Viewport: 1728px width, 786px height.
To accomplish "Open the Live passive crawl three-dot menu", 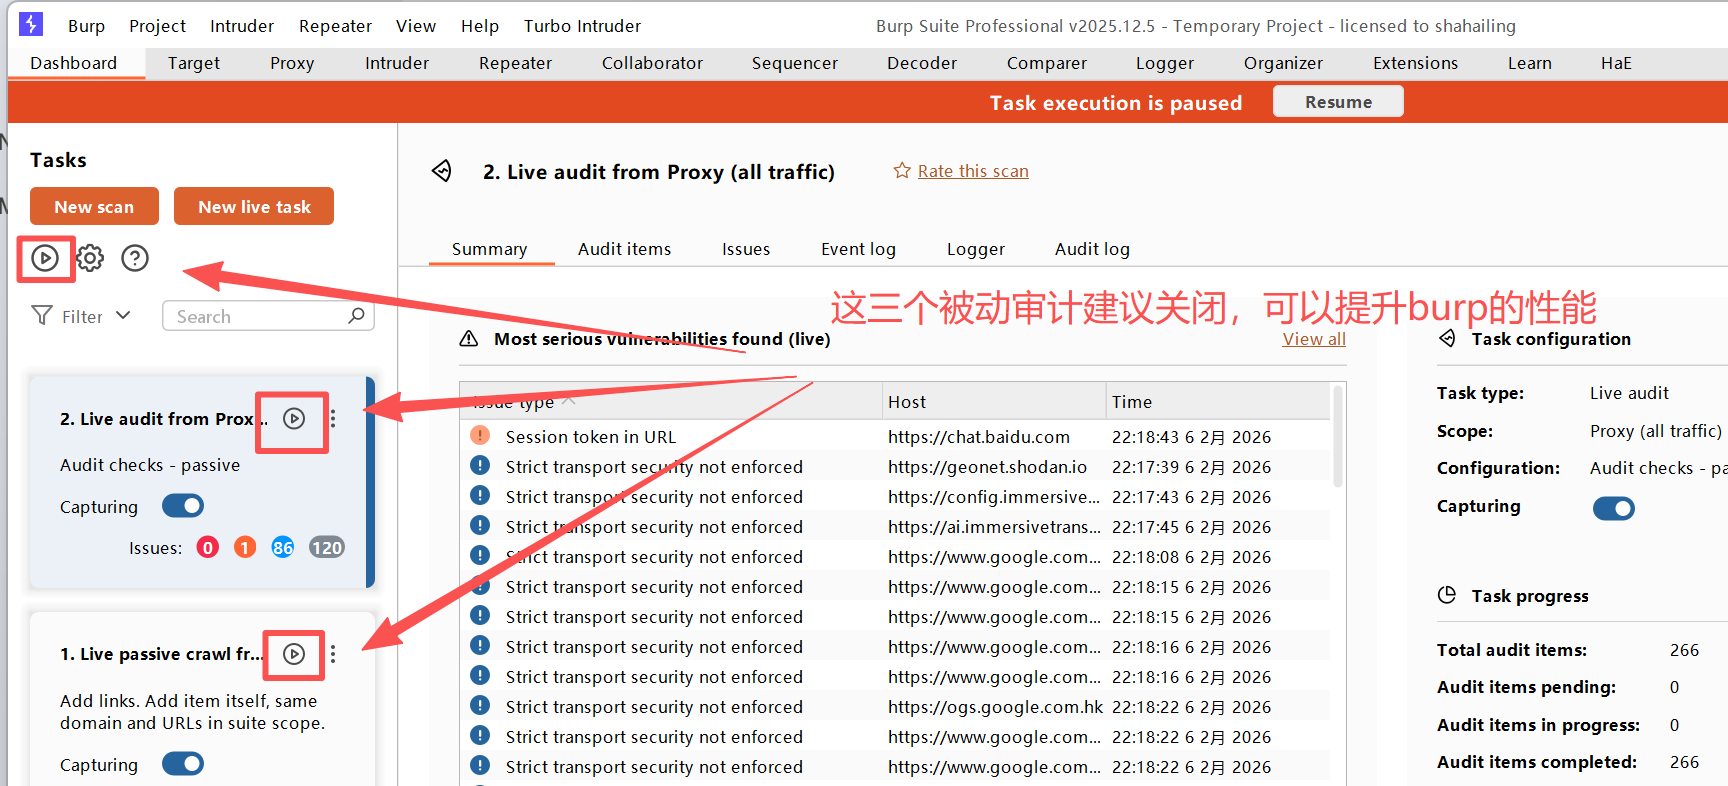I will (x=333, y=654).
